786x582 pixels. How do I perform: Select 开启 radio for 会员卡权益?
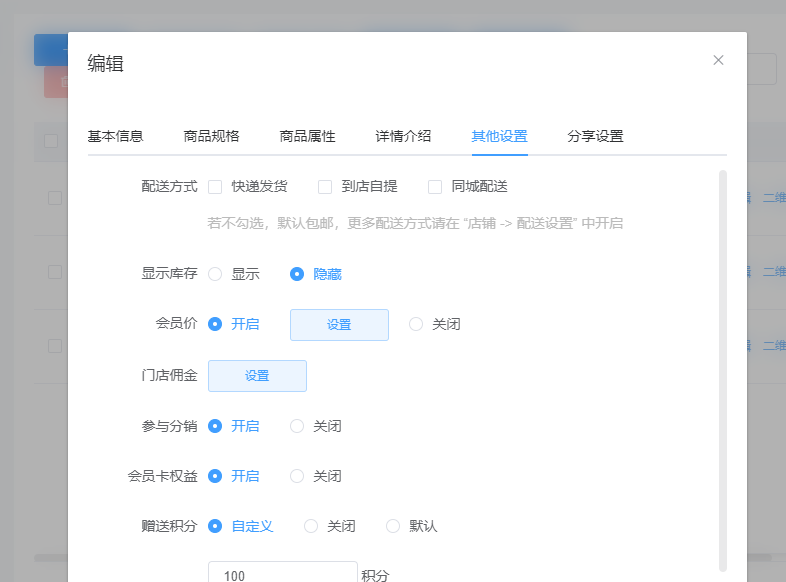coord(215,476)
